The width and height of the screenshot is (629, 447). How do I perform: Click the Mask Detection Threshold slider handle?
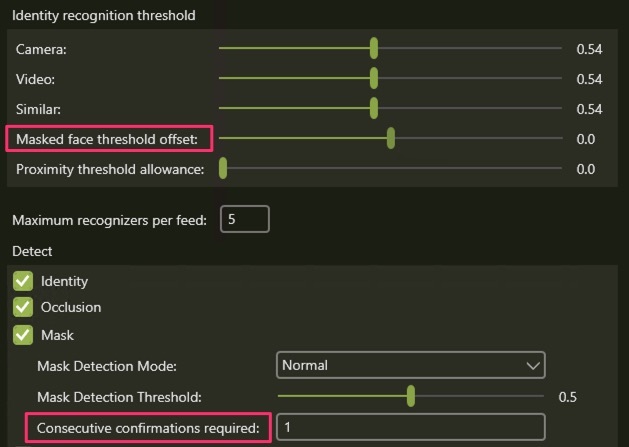coord(411,396)
